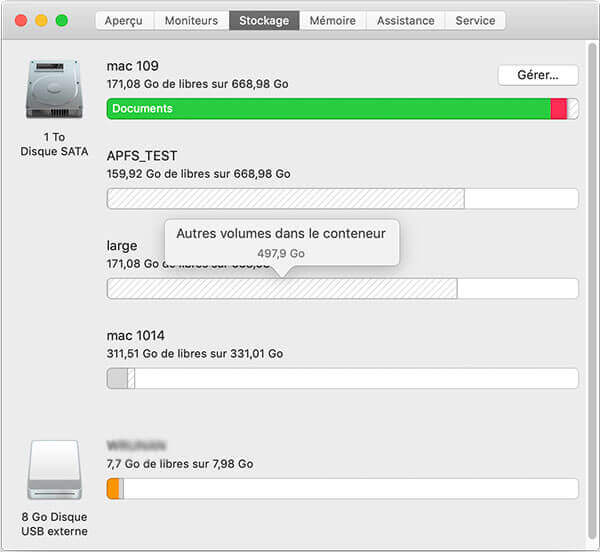Go to the Assistance tab
The image size is (600, 552).
406,21
